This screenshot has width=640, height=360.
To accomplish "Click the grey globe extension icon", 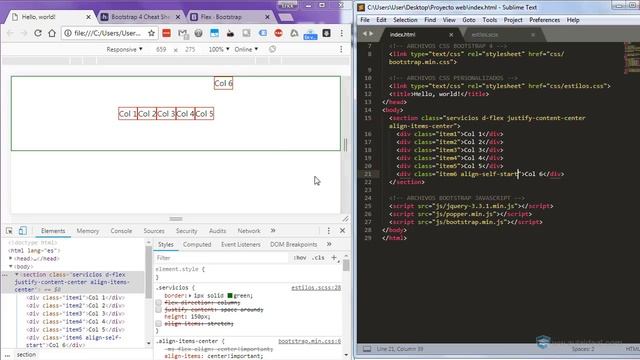I will tap(198, 33).
